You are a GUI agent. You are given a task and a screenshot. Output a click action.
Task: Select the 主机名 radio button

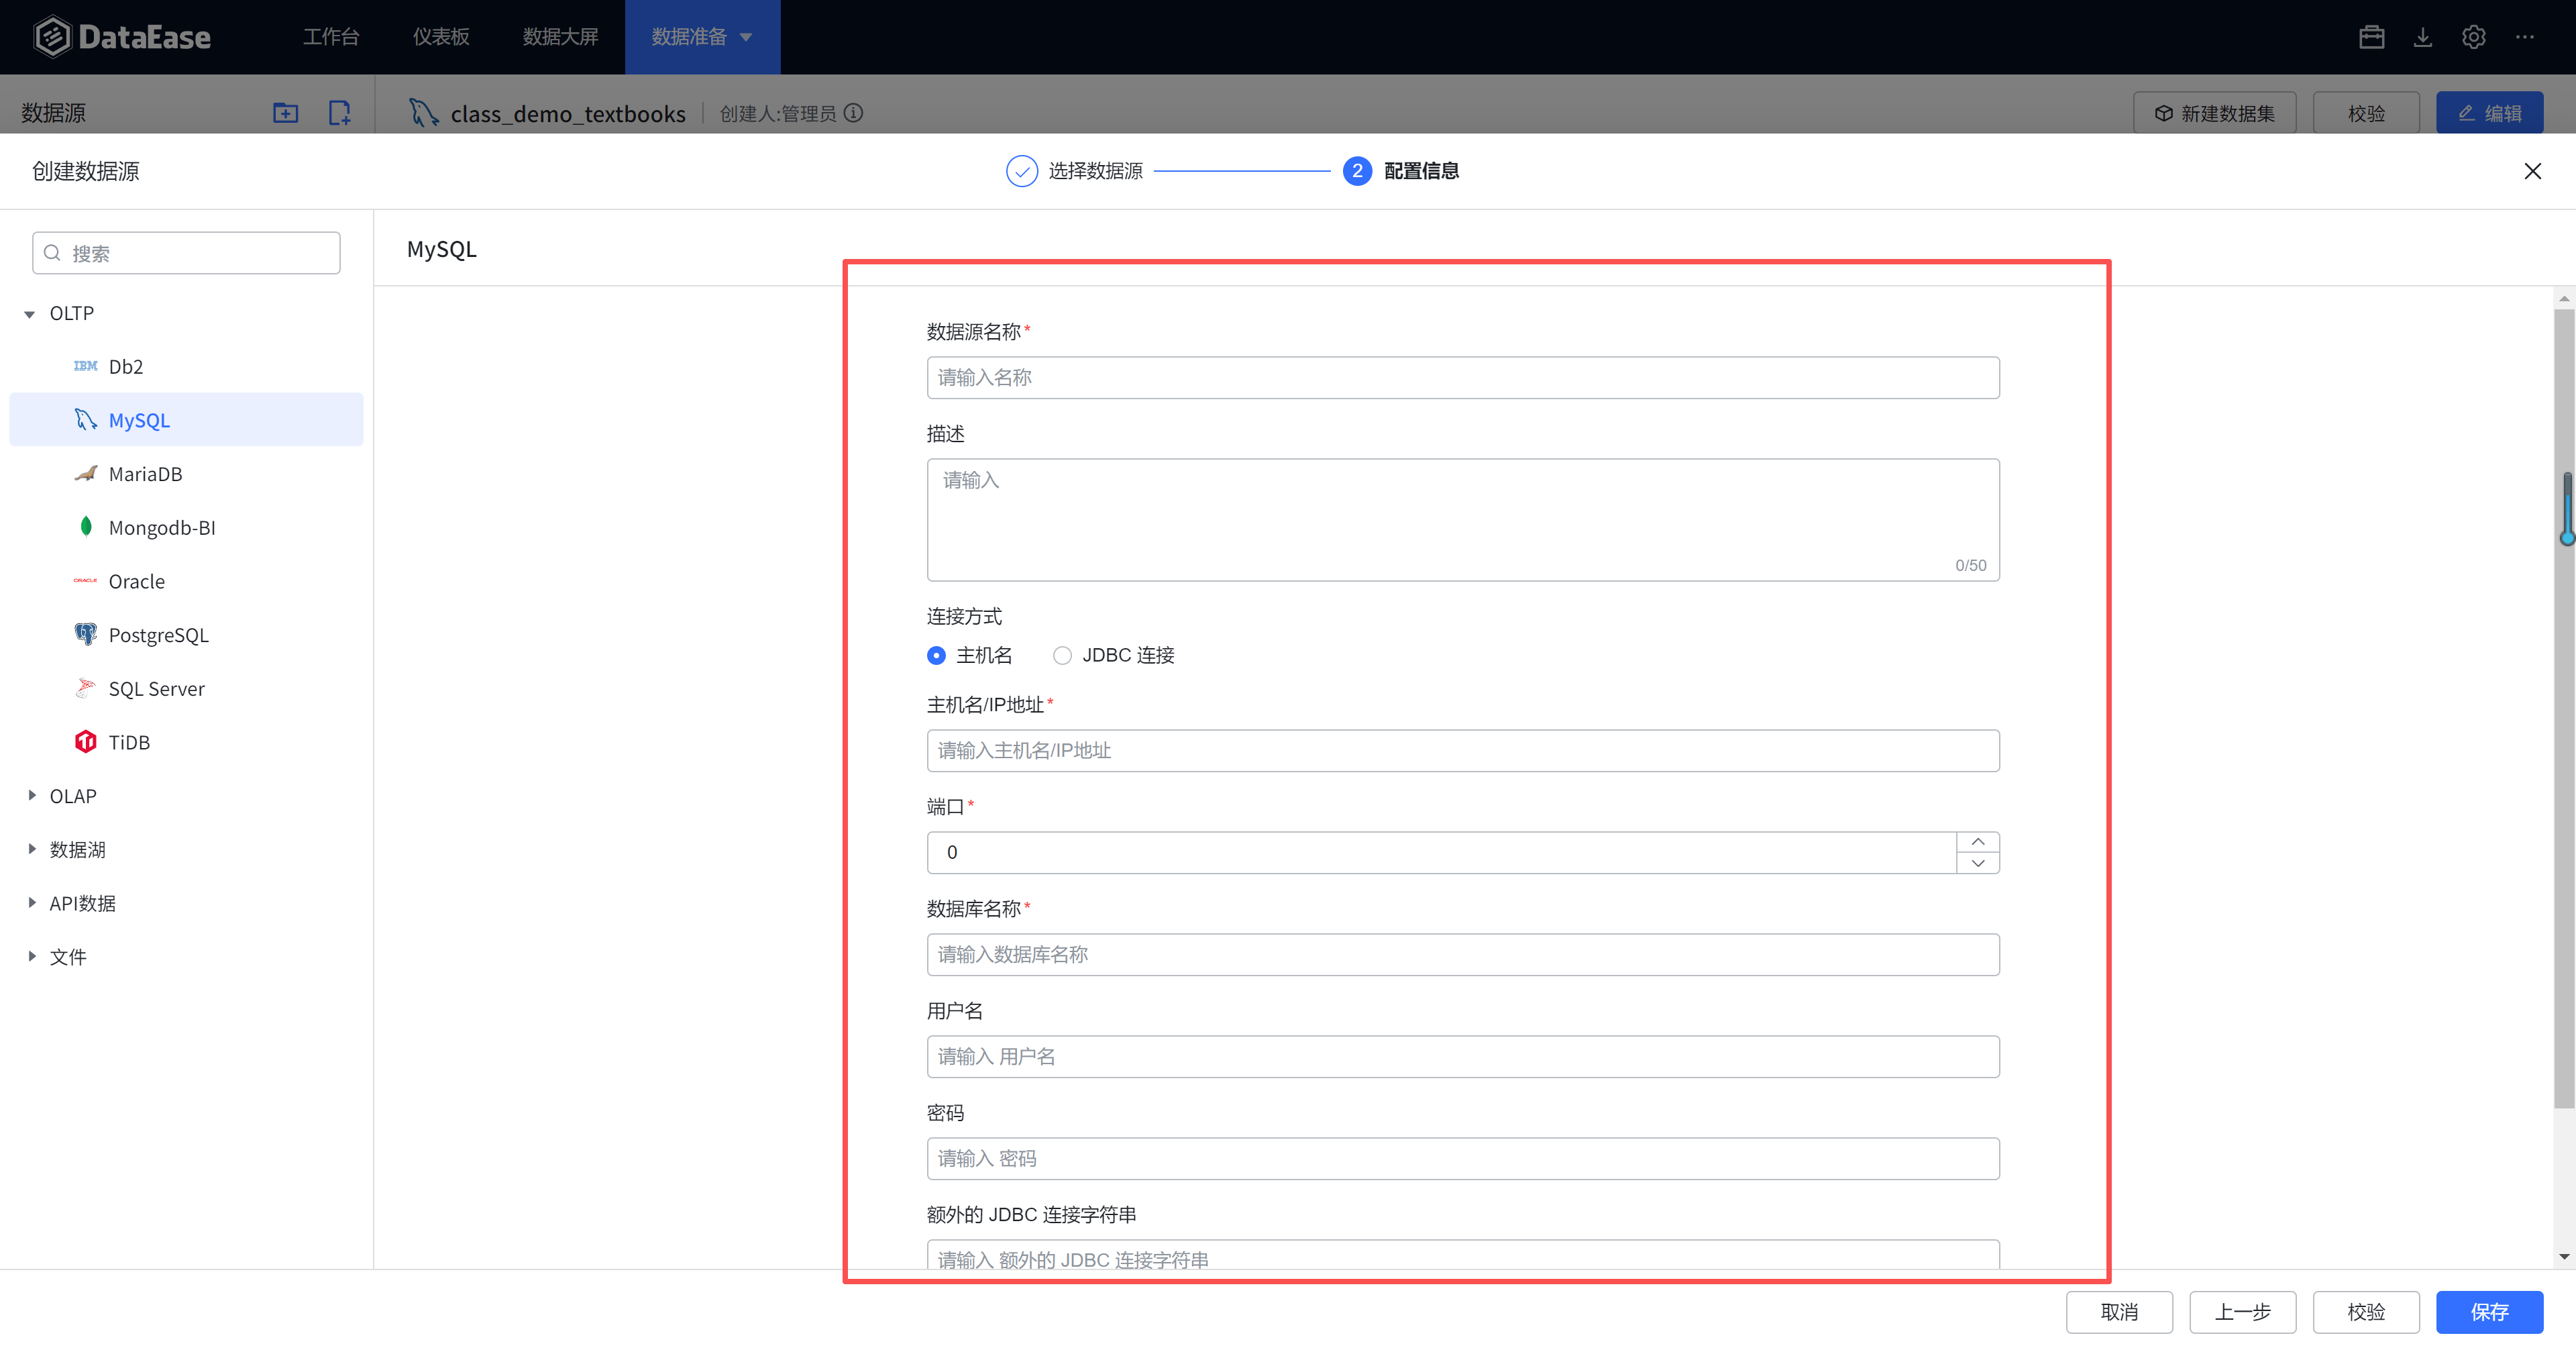(x=936, y=655)
